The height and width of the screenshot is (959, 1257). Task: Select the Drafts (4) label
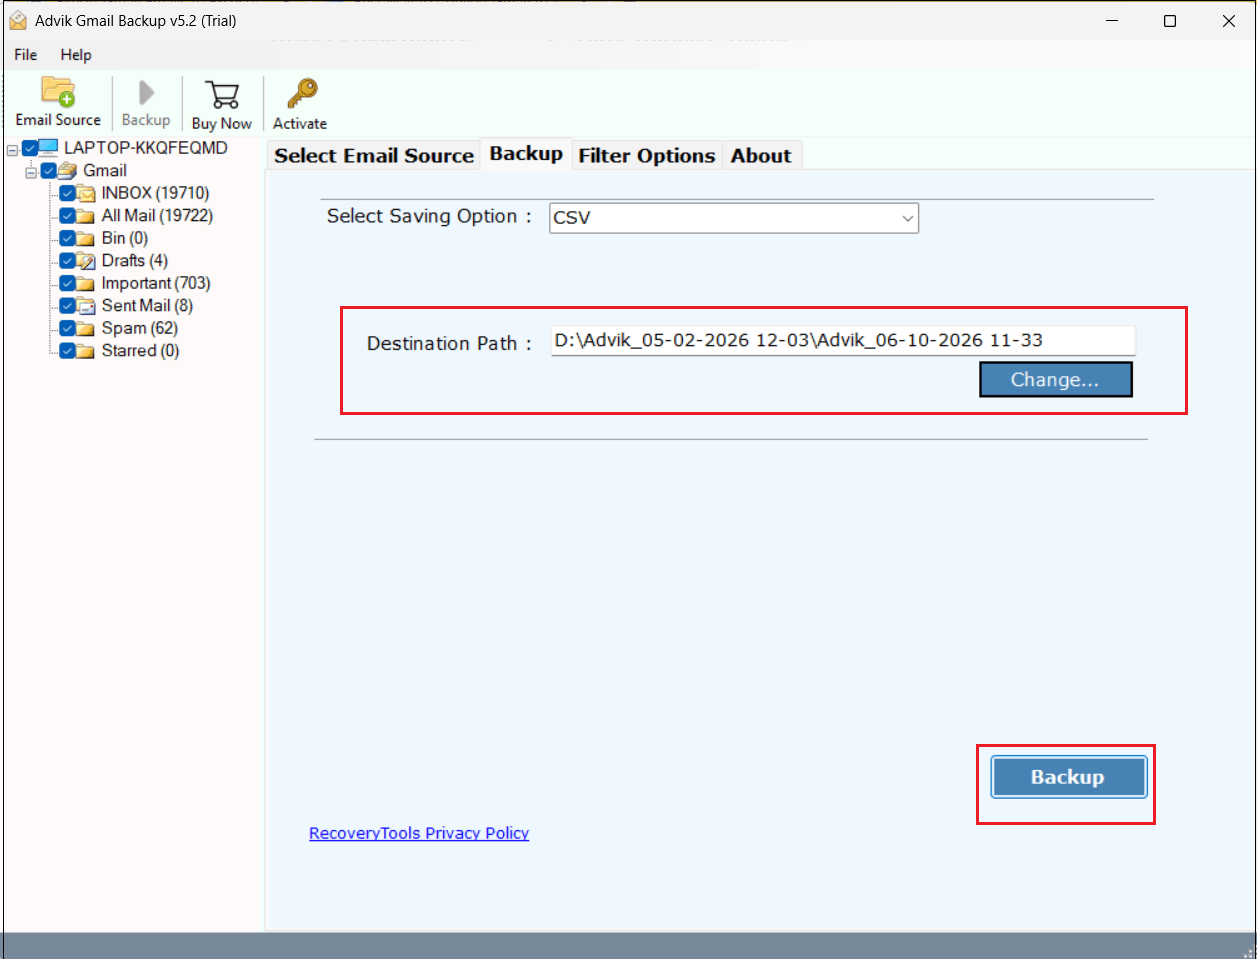pyautogui.click(x=135, y=261)
